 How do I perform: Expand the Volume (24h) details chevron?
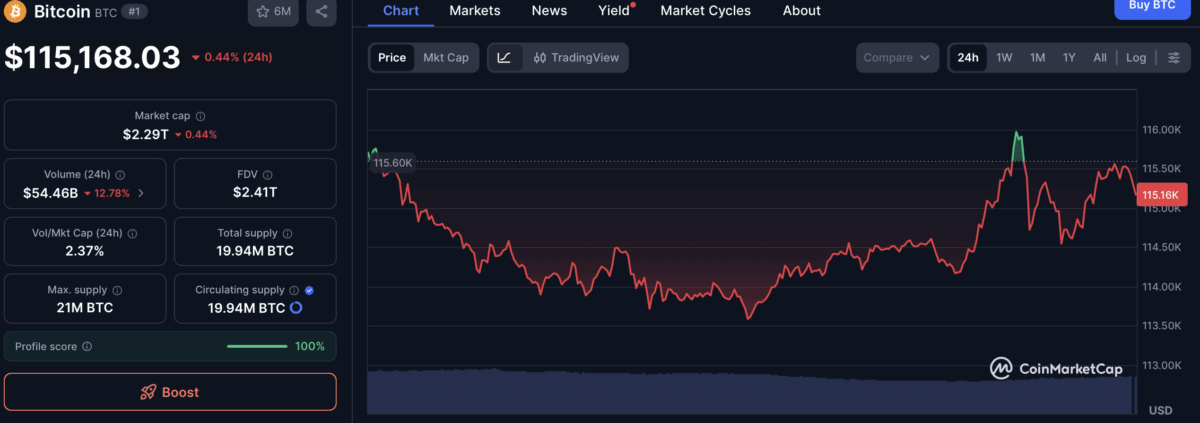click(x=140, y=193)
